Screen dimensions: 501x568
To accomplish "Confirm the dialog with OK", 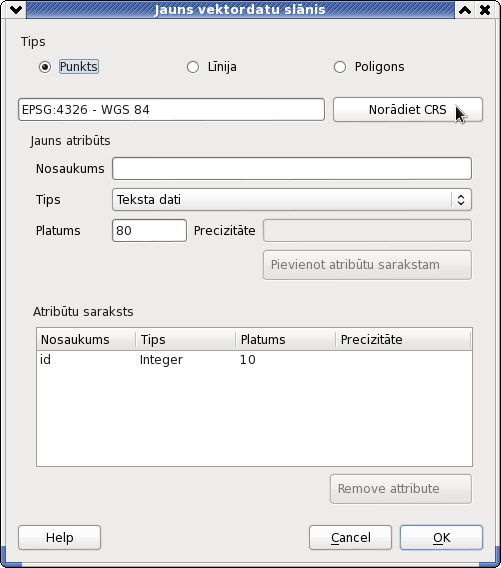I will [x=442, y=538].
